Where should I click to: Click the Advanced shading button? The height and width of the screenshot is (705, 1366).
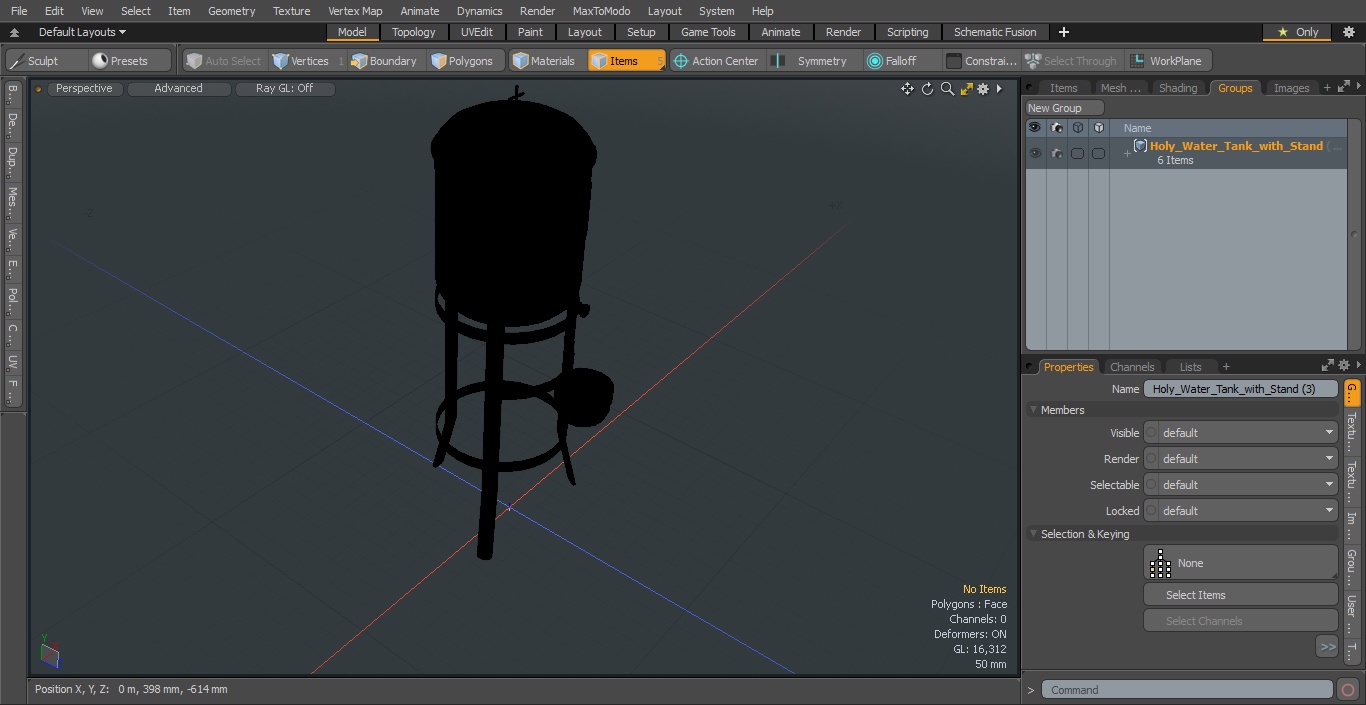click(178, 89)
